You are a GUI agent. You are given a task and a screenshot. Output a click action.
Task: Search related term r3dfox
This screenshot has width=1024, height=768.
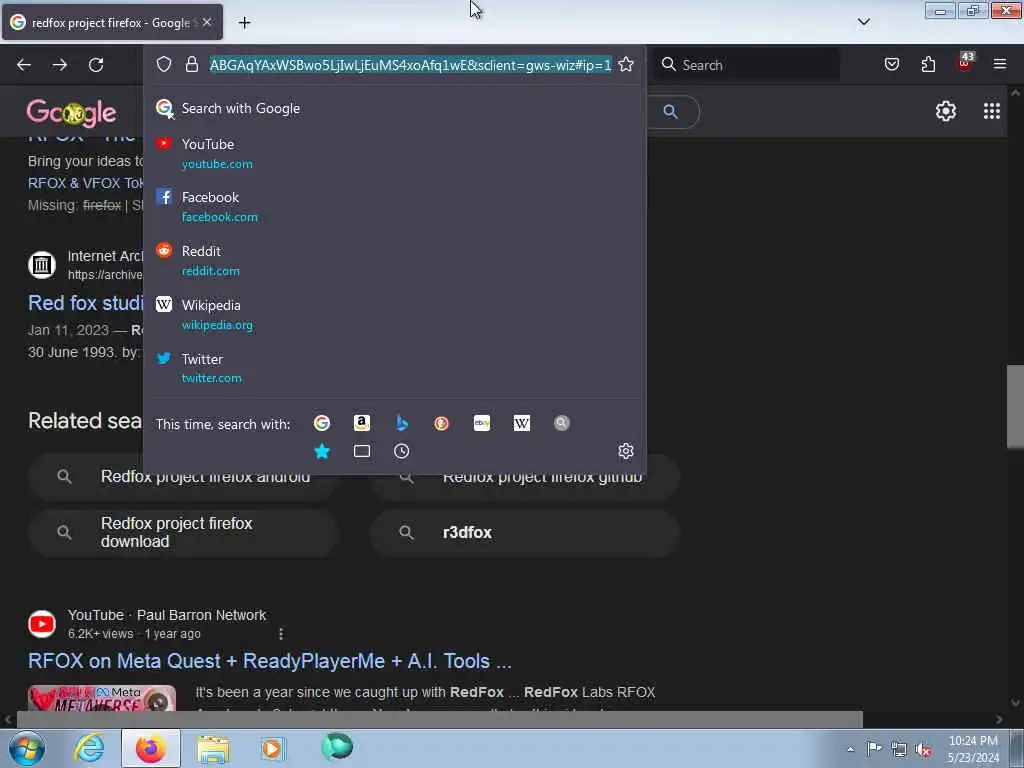click(525, 532)
